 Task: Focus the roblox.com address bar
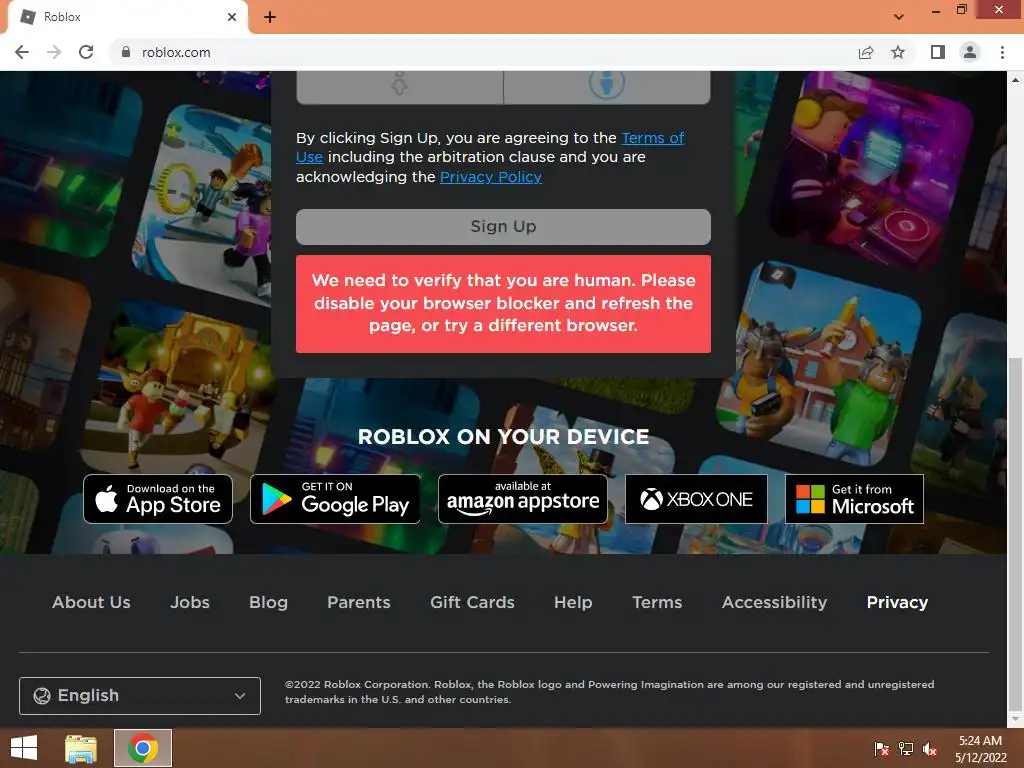483,52
